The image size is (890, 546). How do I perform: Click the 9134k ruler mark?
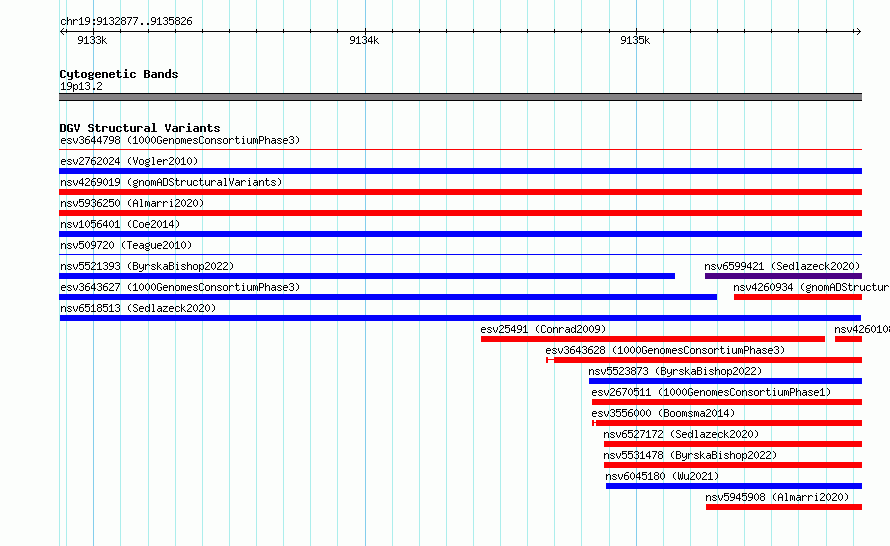click(364, 40)
